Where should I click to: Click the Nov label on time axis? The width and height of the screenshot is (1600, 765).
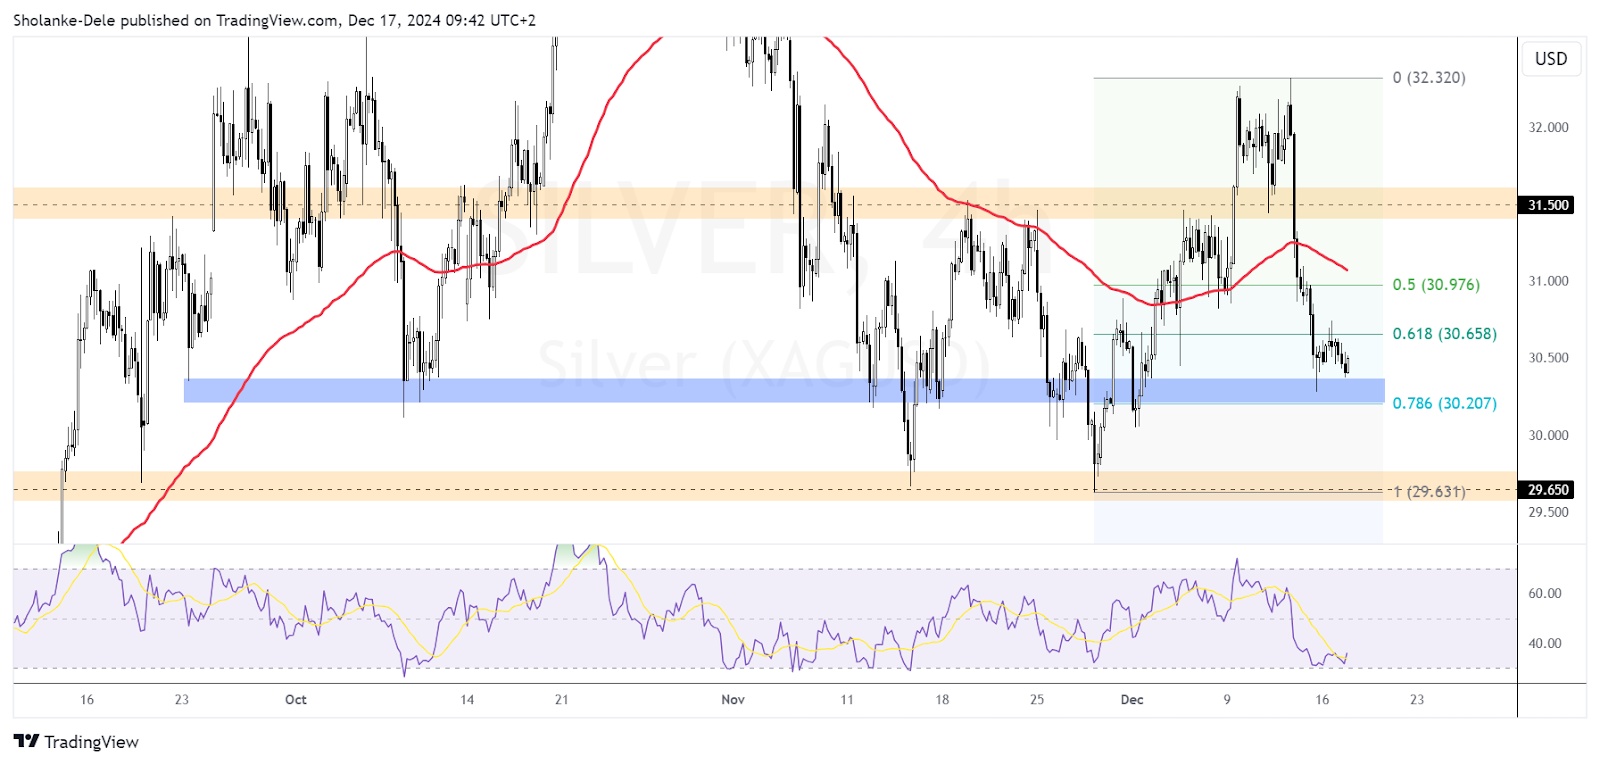(733, 700)
